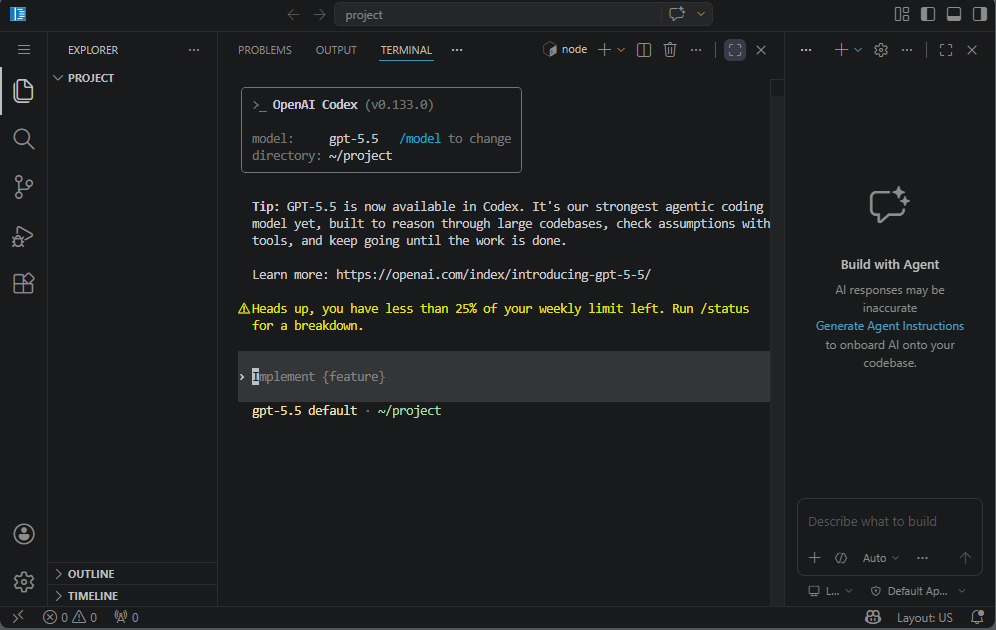Show errors and warnings count in status bar

click(70, 617)
